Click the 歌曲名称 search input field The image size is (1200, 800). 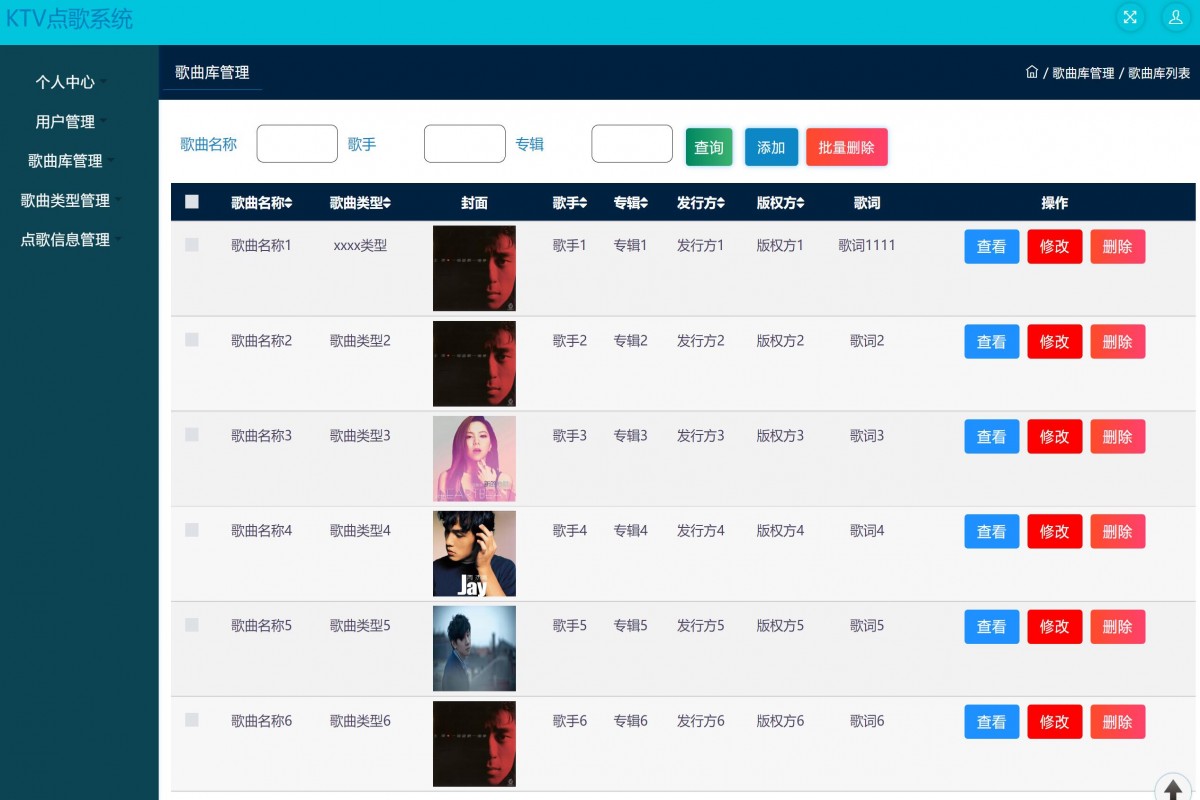coord(297,144)
